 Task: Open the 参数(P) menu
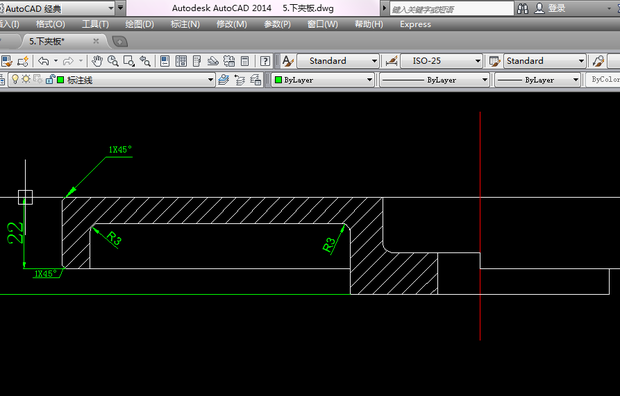click(277, 24)
